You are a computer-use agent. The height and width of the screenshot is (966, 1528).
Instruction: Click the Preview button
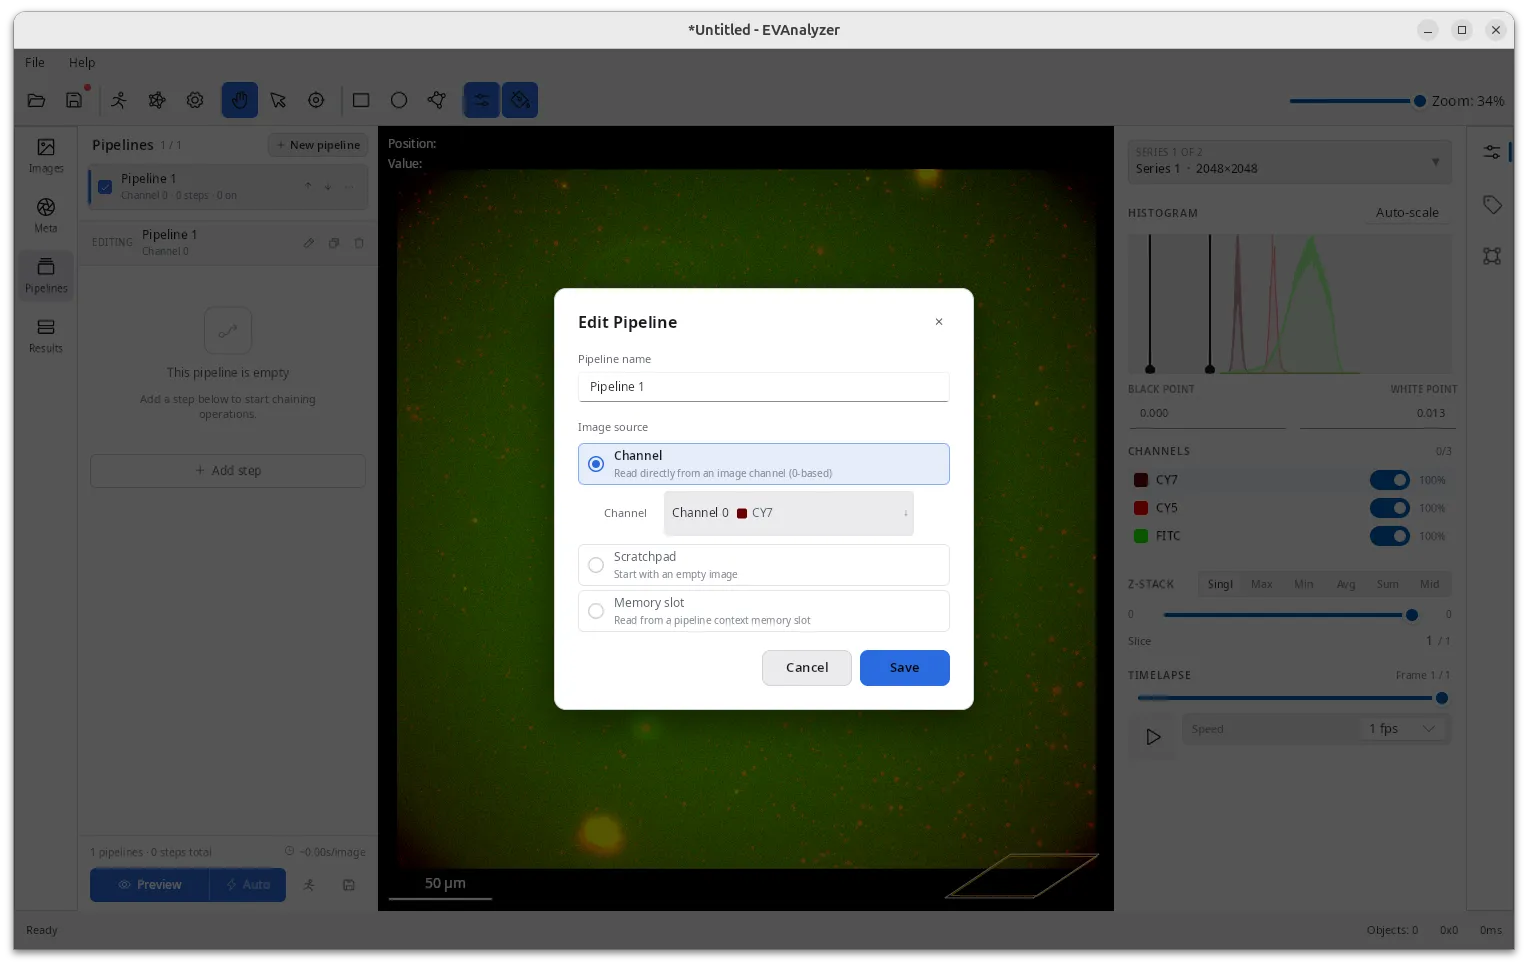point(150,885)
